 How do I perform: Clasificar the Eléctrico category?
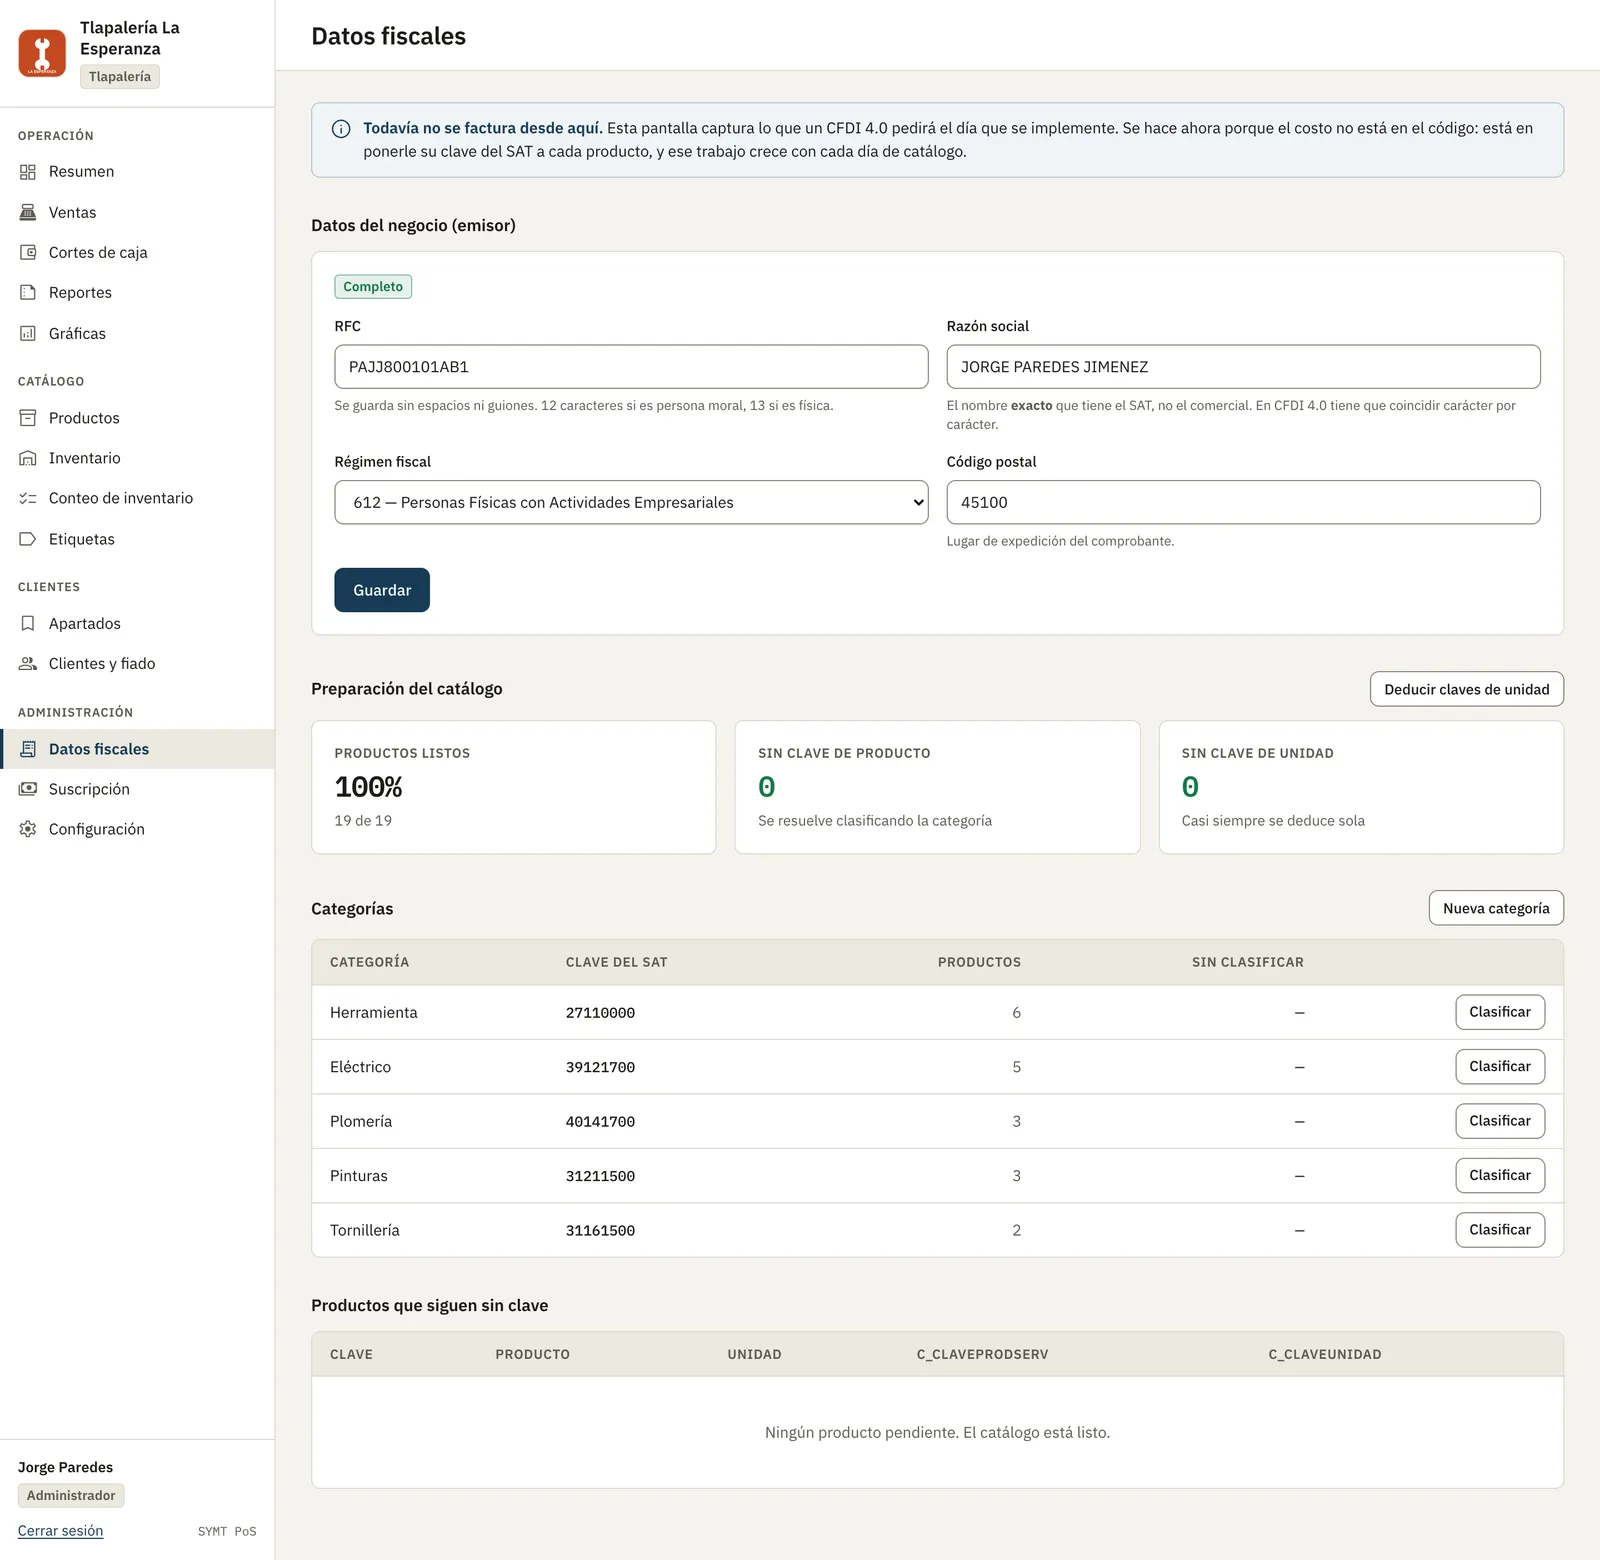(x=1500, y=1066)
